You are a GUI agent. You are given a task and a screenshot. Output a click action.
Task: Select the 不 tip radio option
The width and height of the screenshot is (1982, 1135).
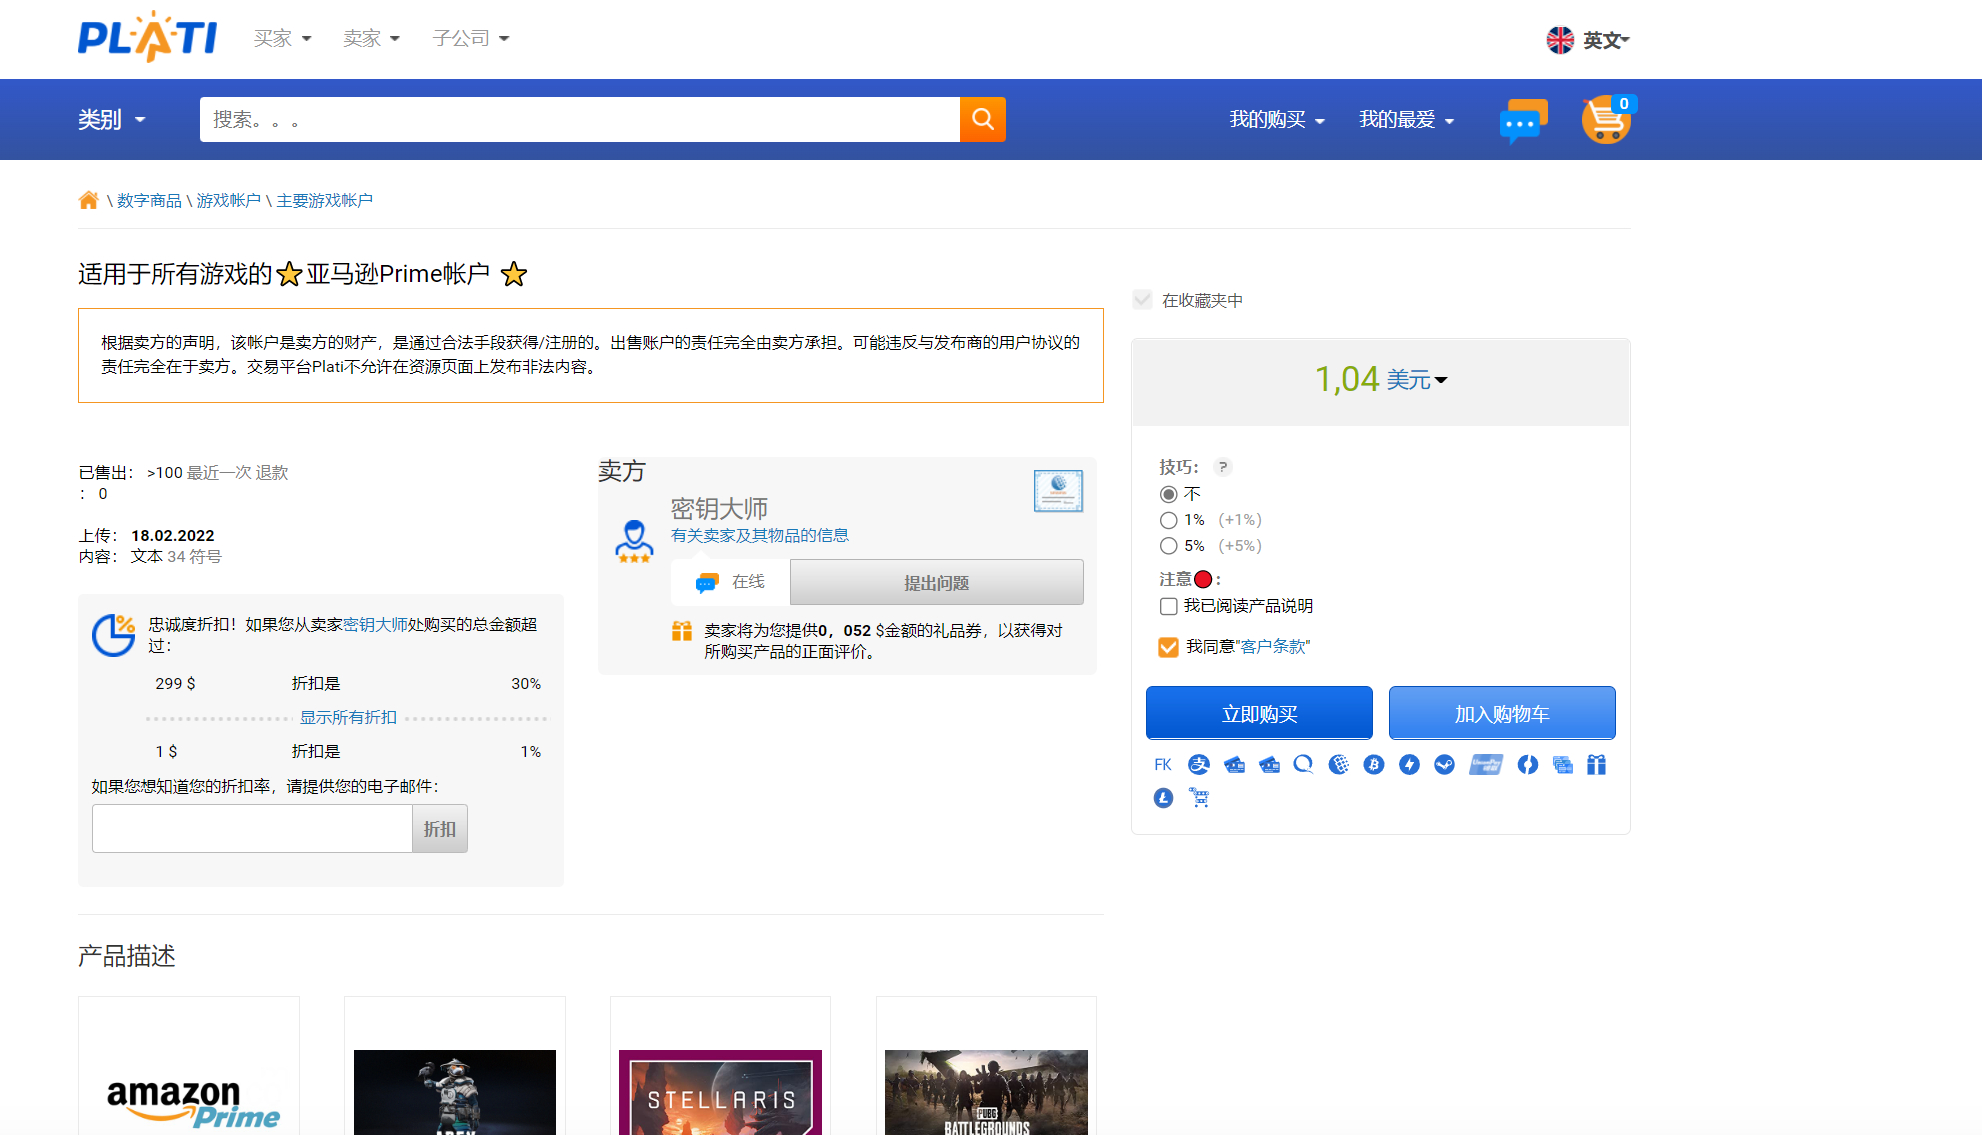(1168, 494)
